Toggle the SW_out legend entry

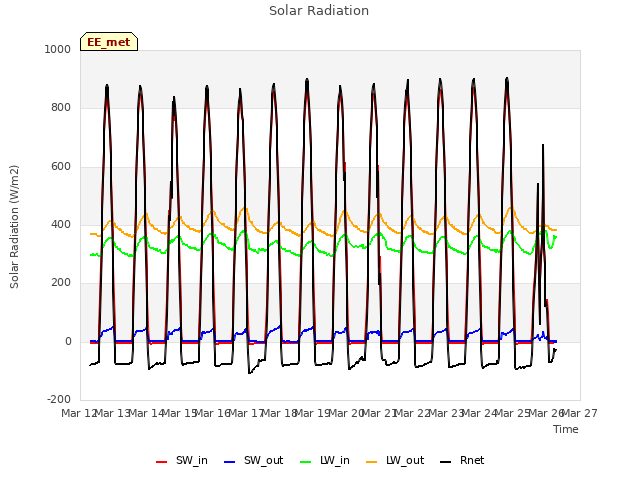click(x=253, y=460)
